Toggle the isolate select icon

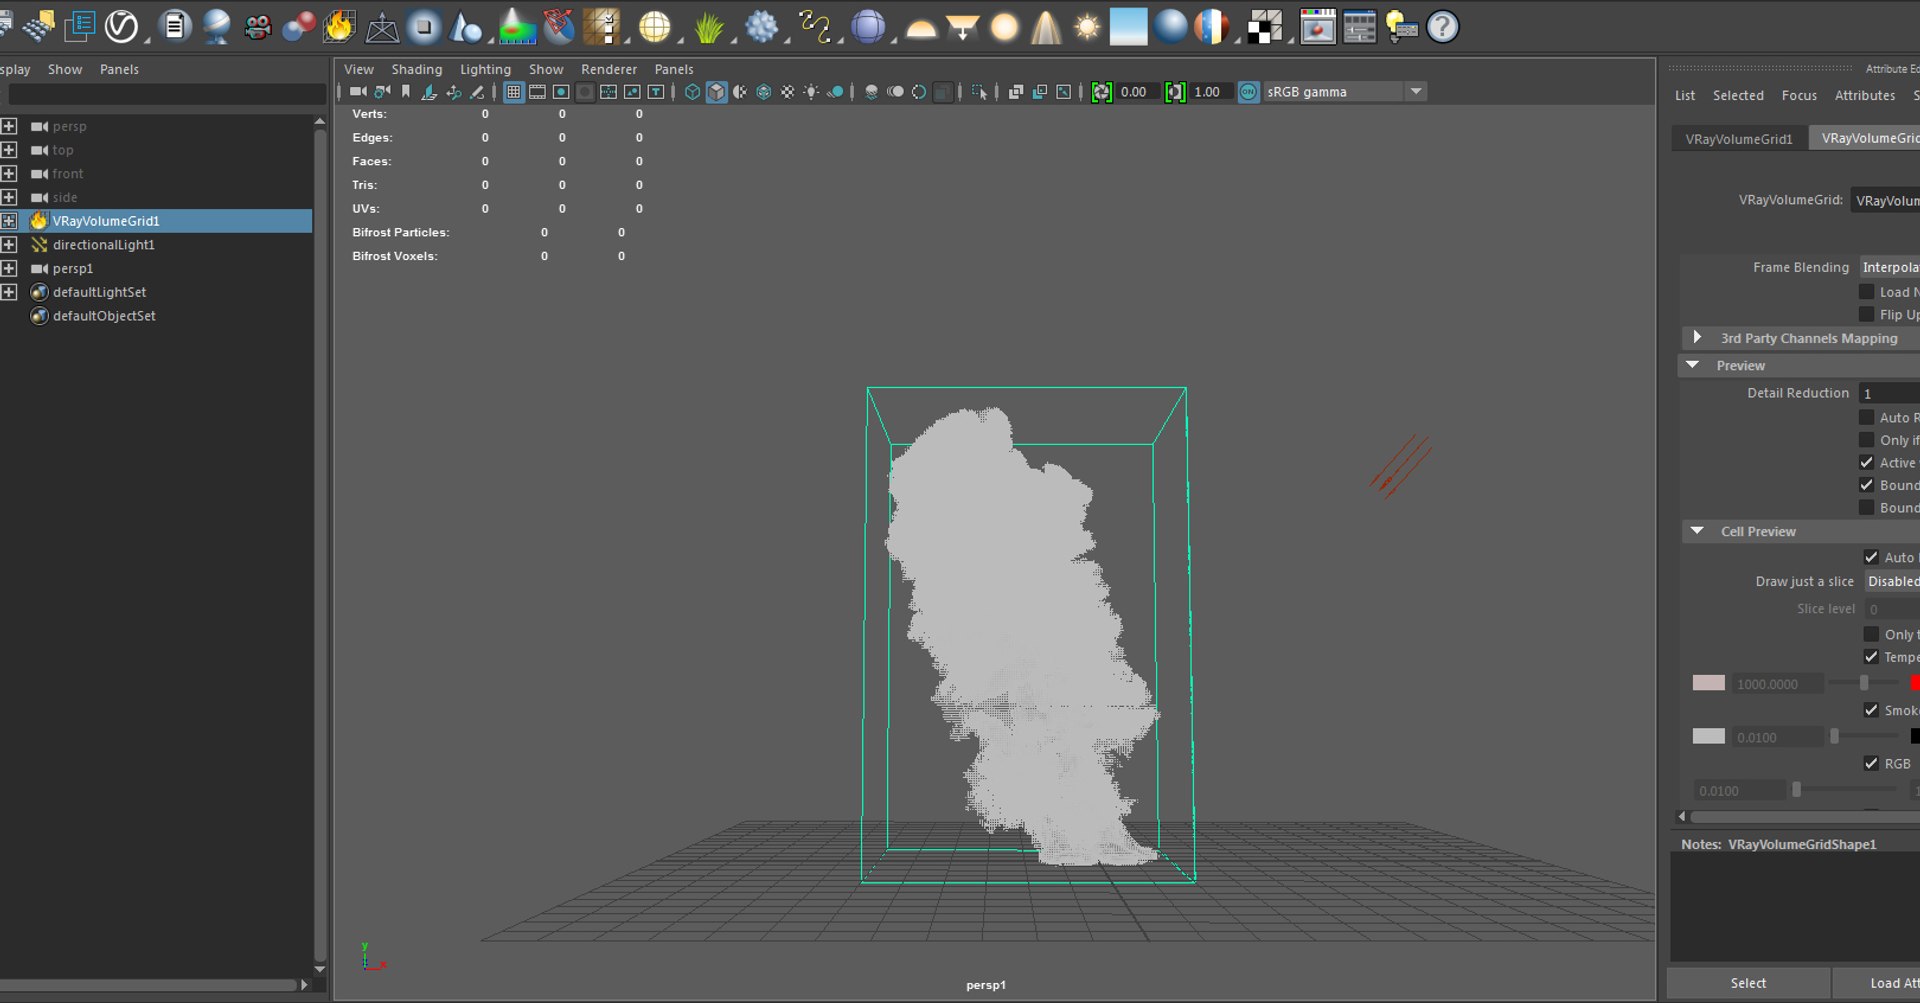[x=979, y=92]
